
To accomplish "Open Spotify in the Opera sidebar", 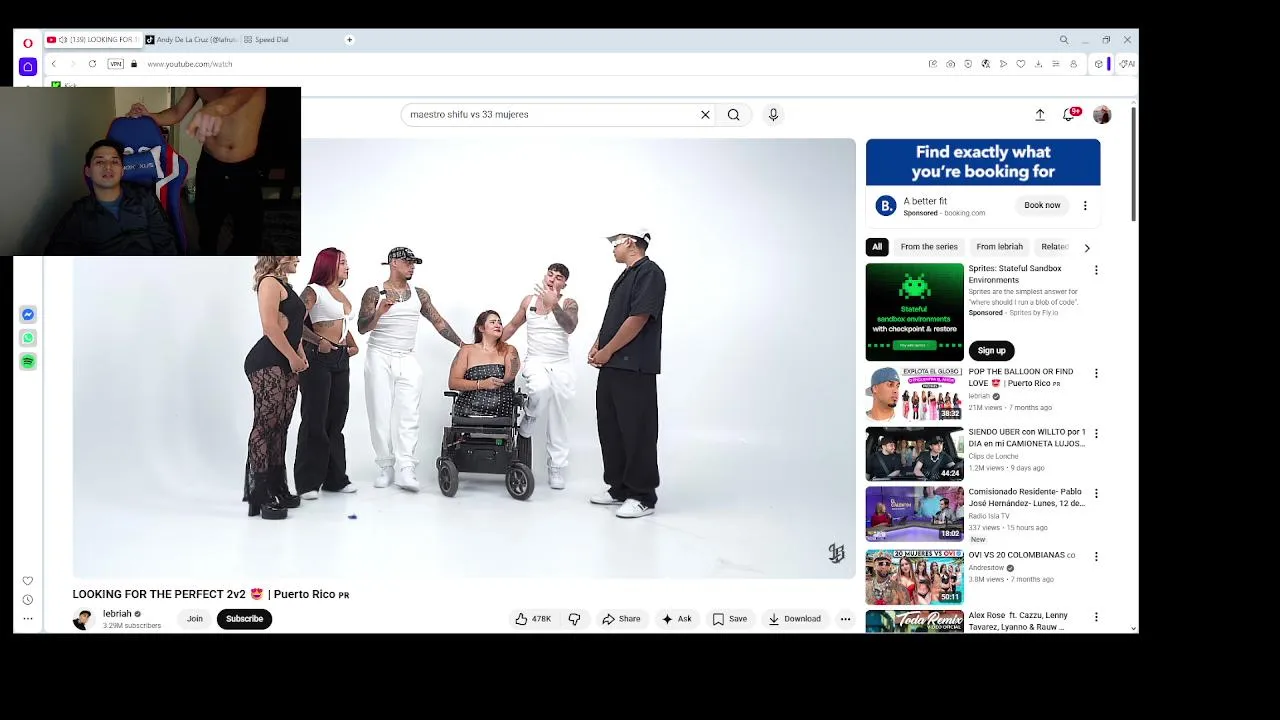I will (x=28, y=361).
